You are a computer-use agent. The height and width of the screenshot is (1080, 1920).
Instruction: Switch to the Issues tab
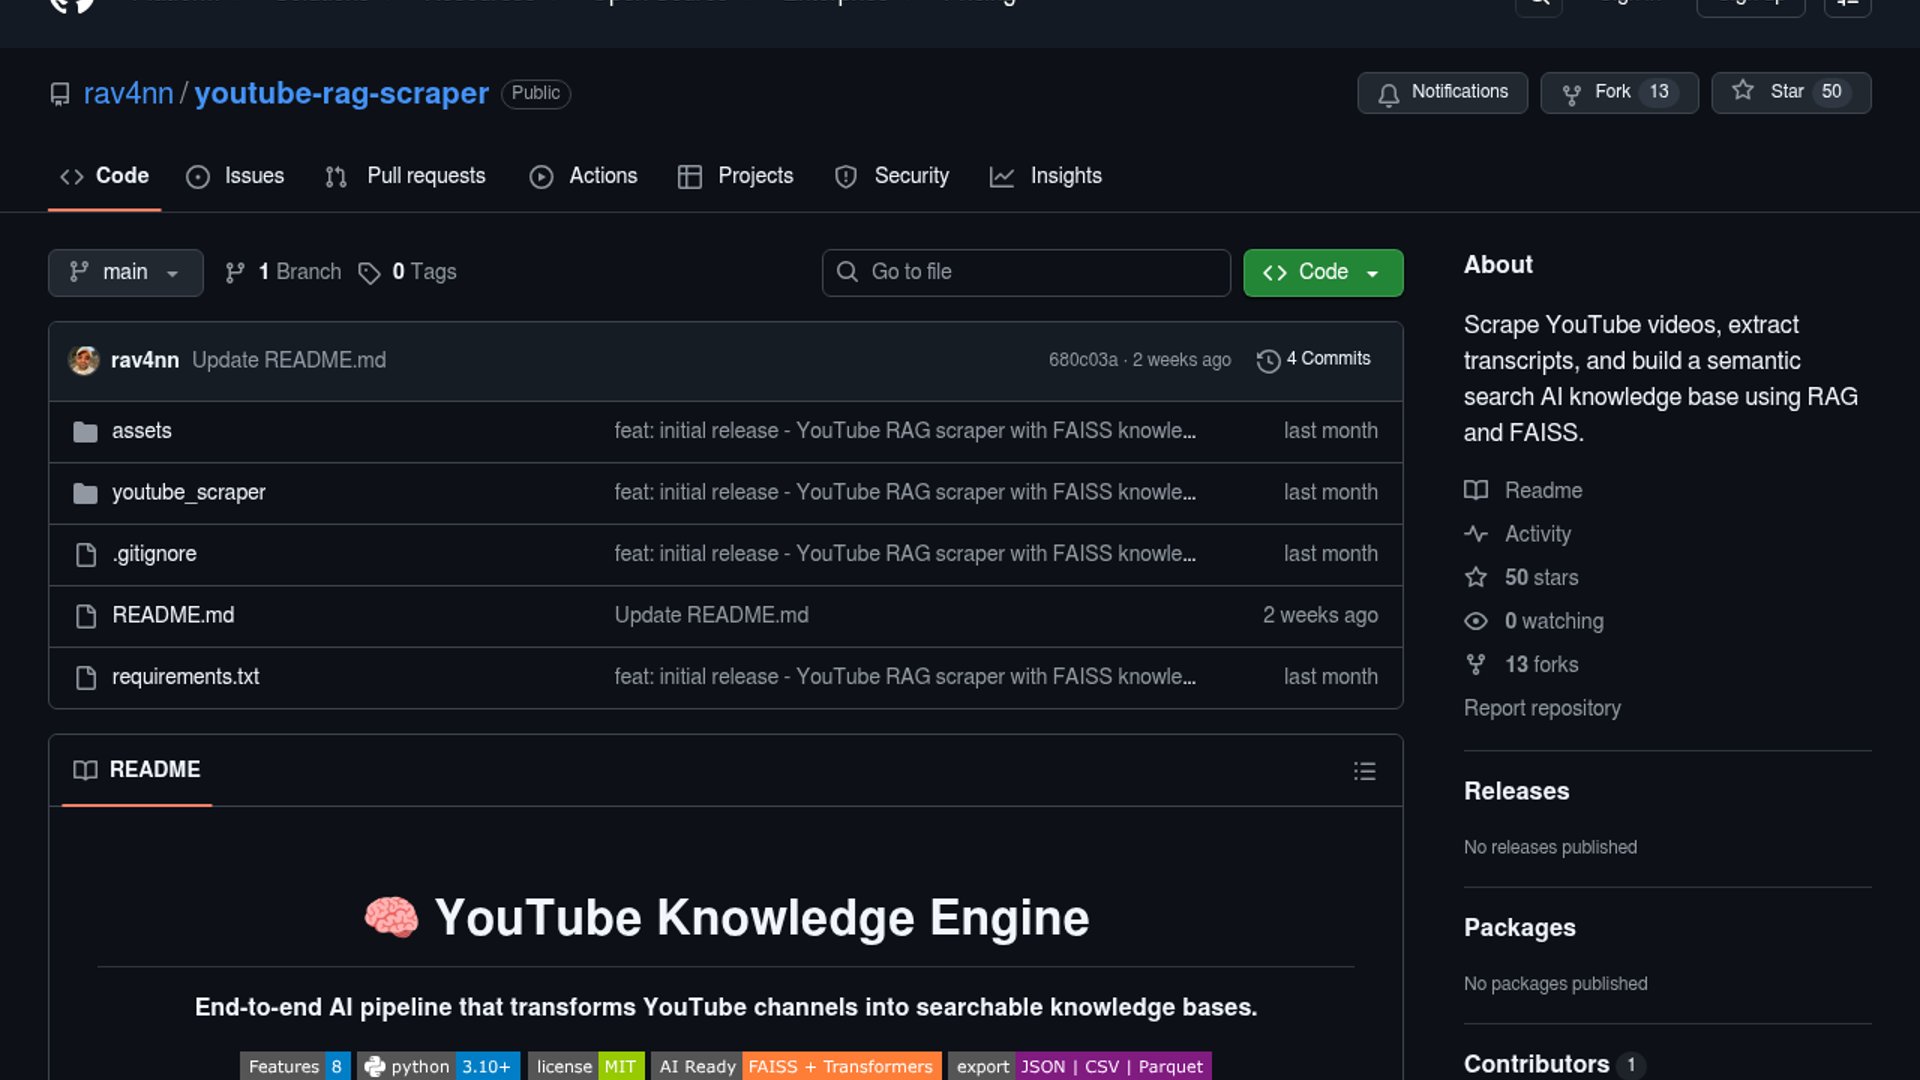coord(235,176)
